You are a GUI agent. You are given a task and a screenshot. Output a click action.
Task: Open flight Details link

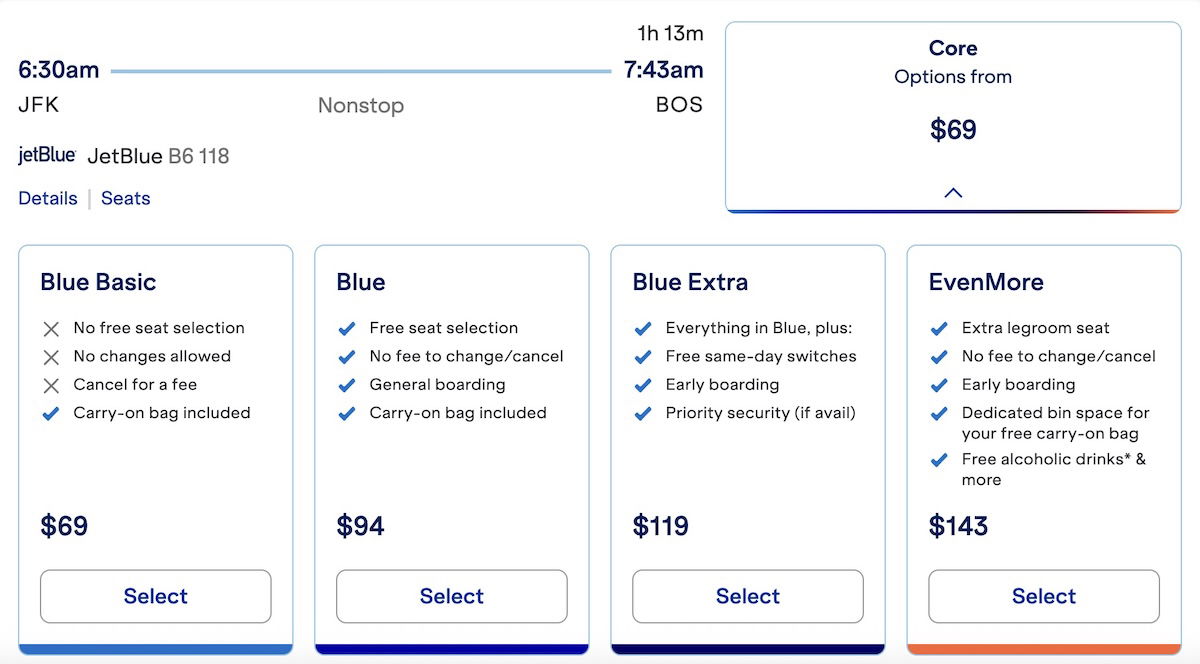pyautogui.click(x=48, y=198)
